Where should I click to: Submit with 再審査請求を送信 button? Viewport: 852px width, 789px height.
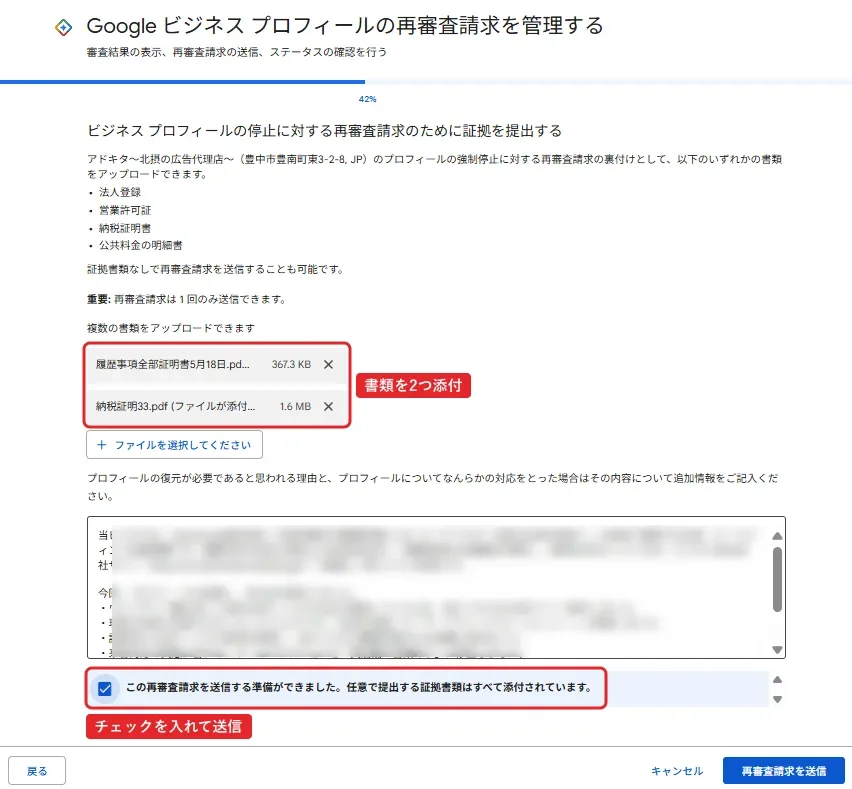click(x=784, y=771)
